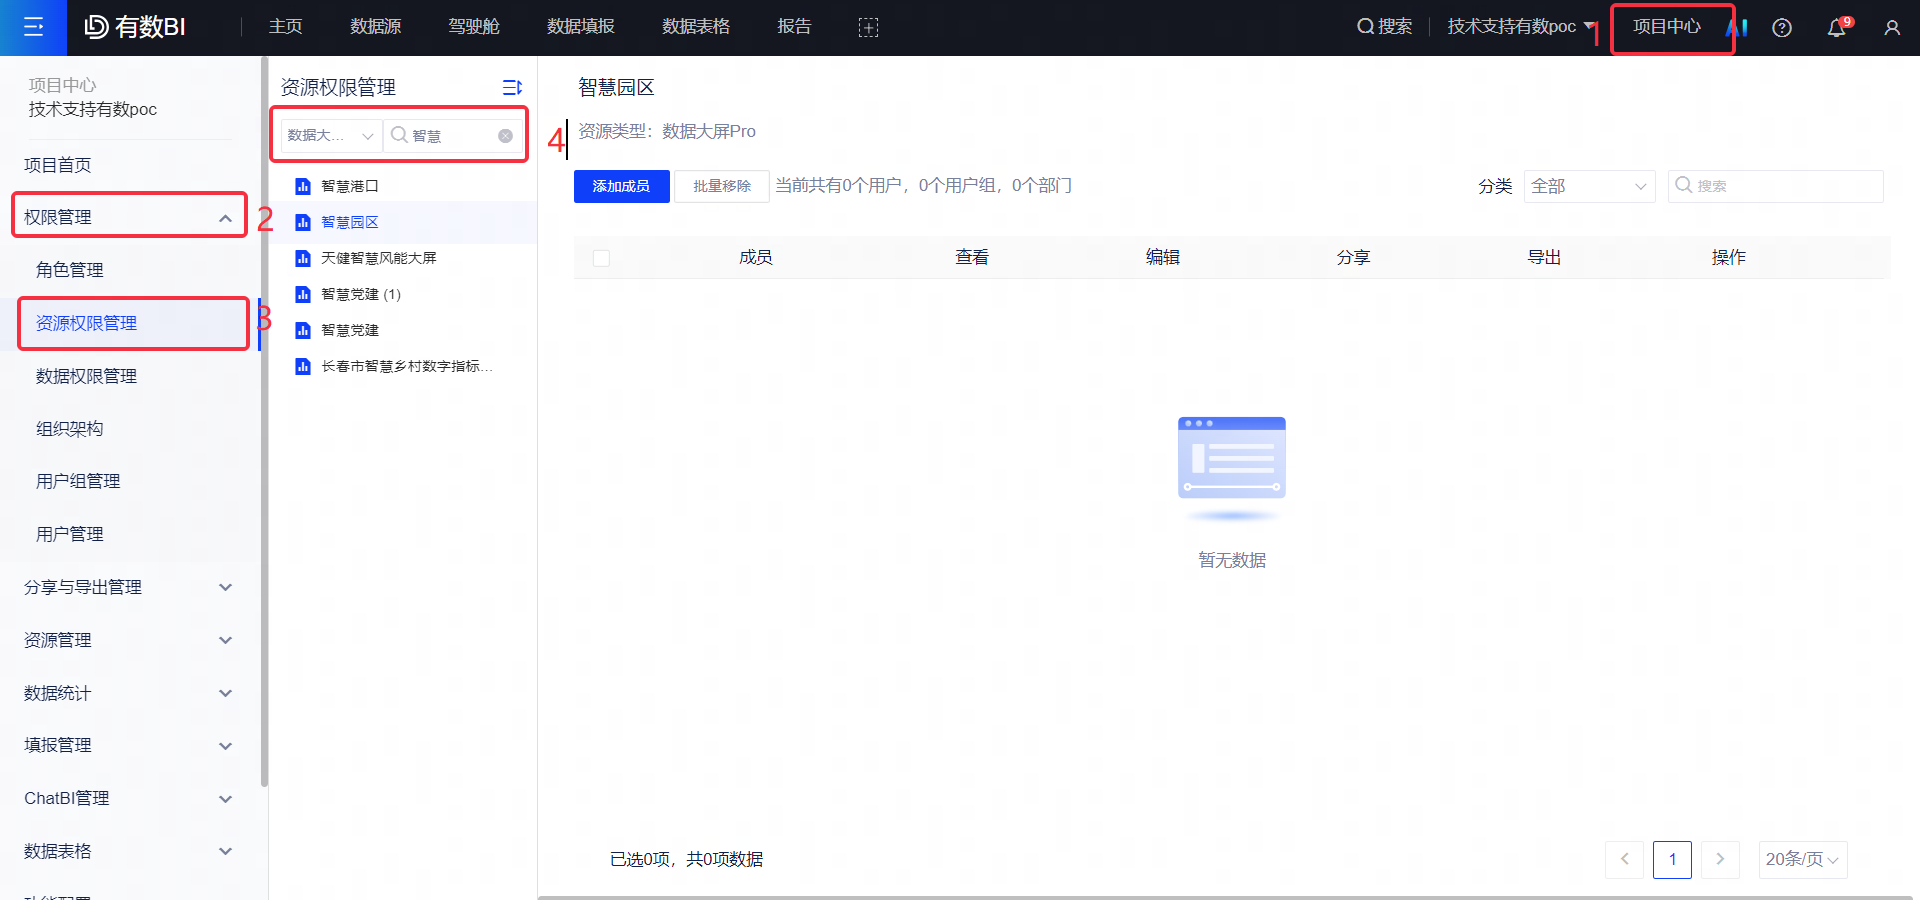Screen dimensions: 1920x900
Task: Click the chart icon next to 智慧港口
Action: tap(303, 186)
